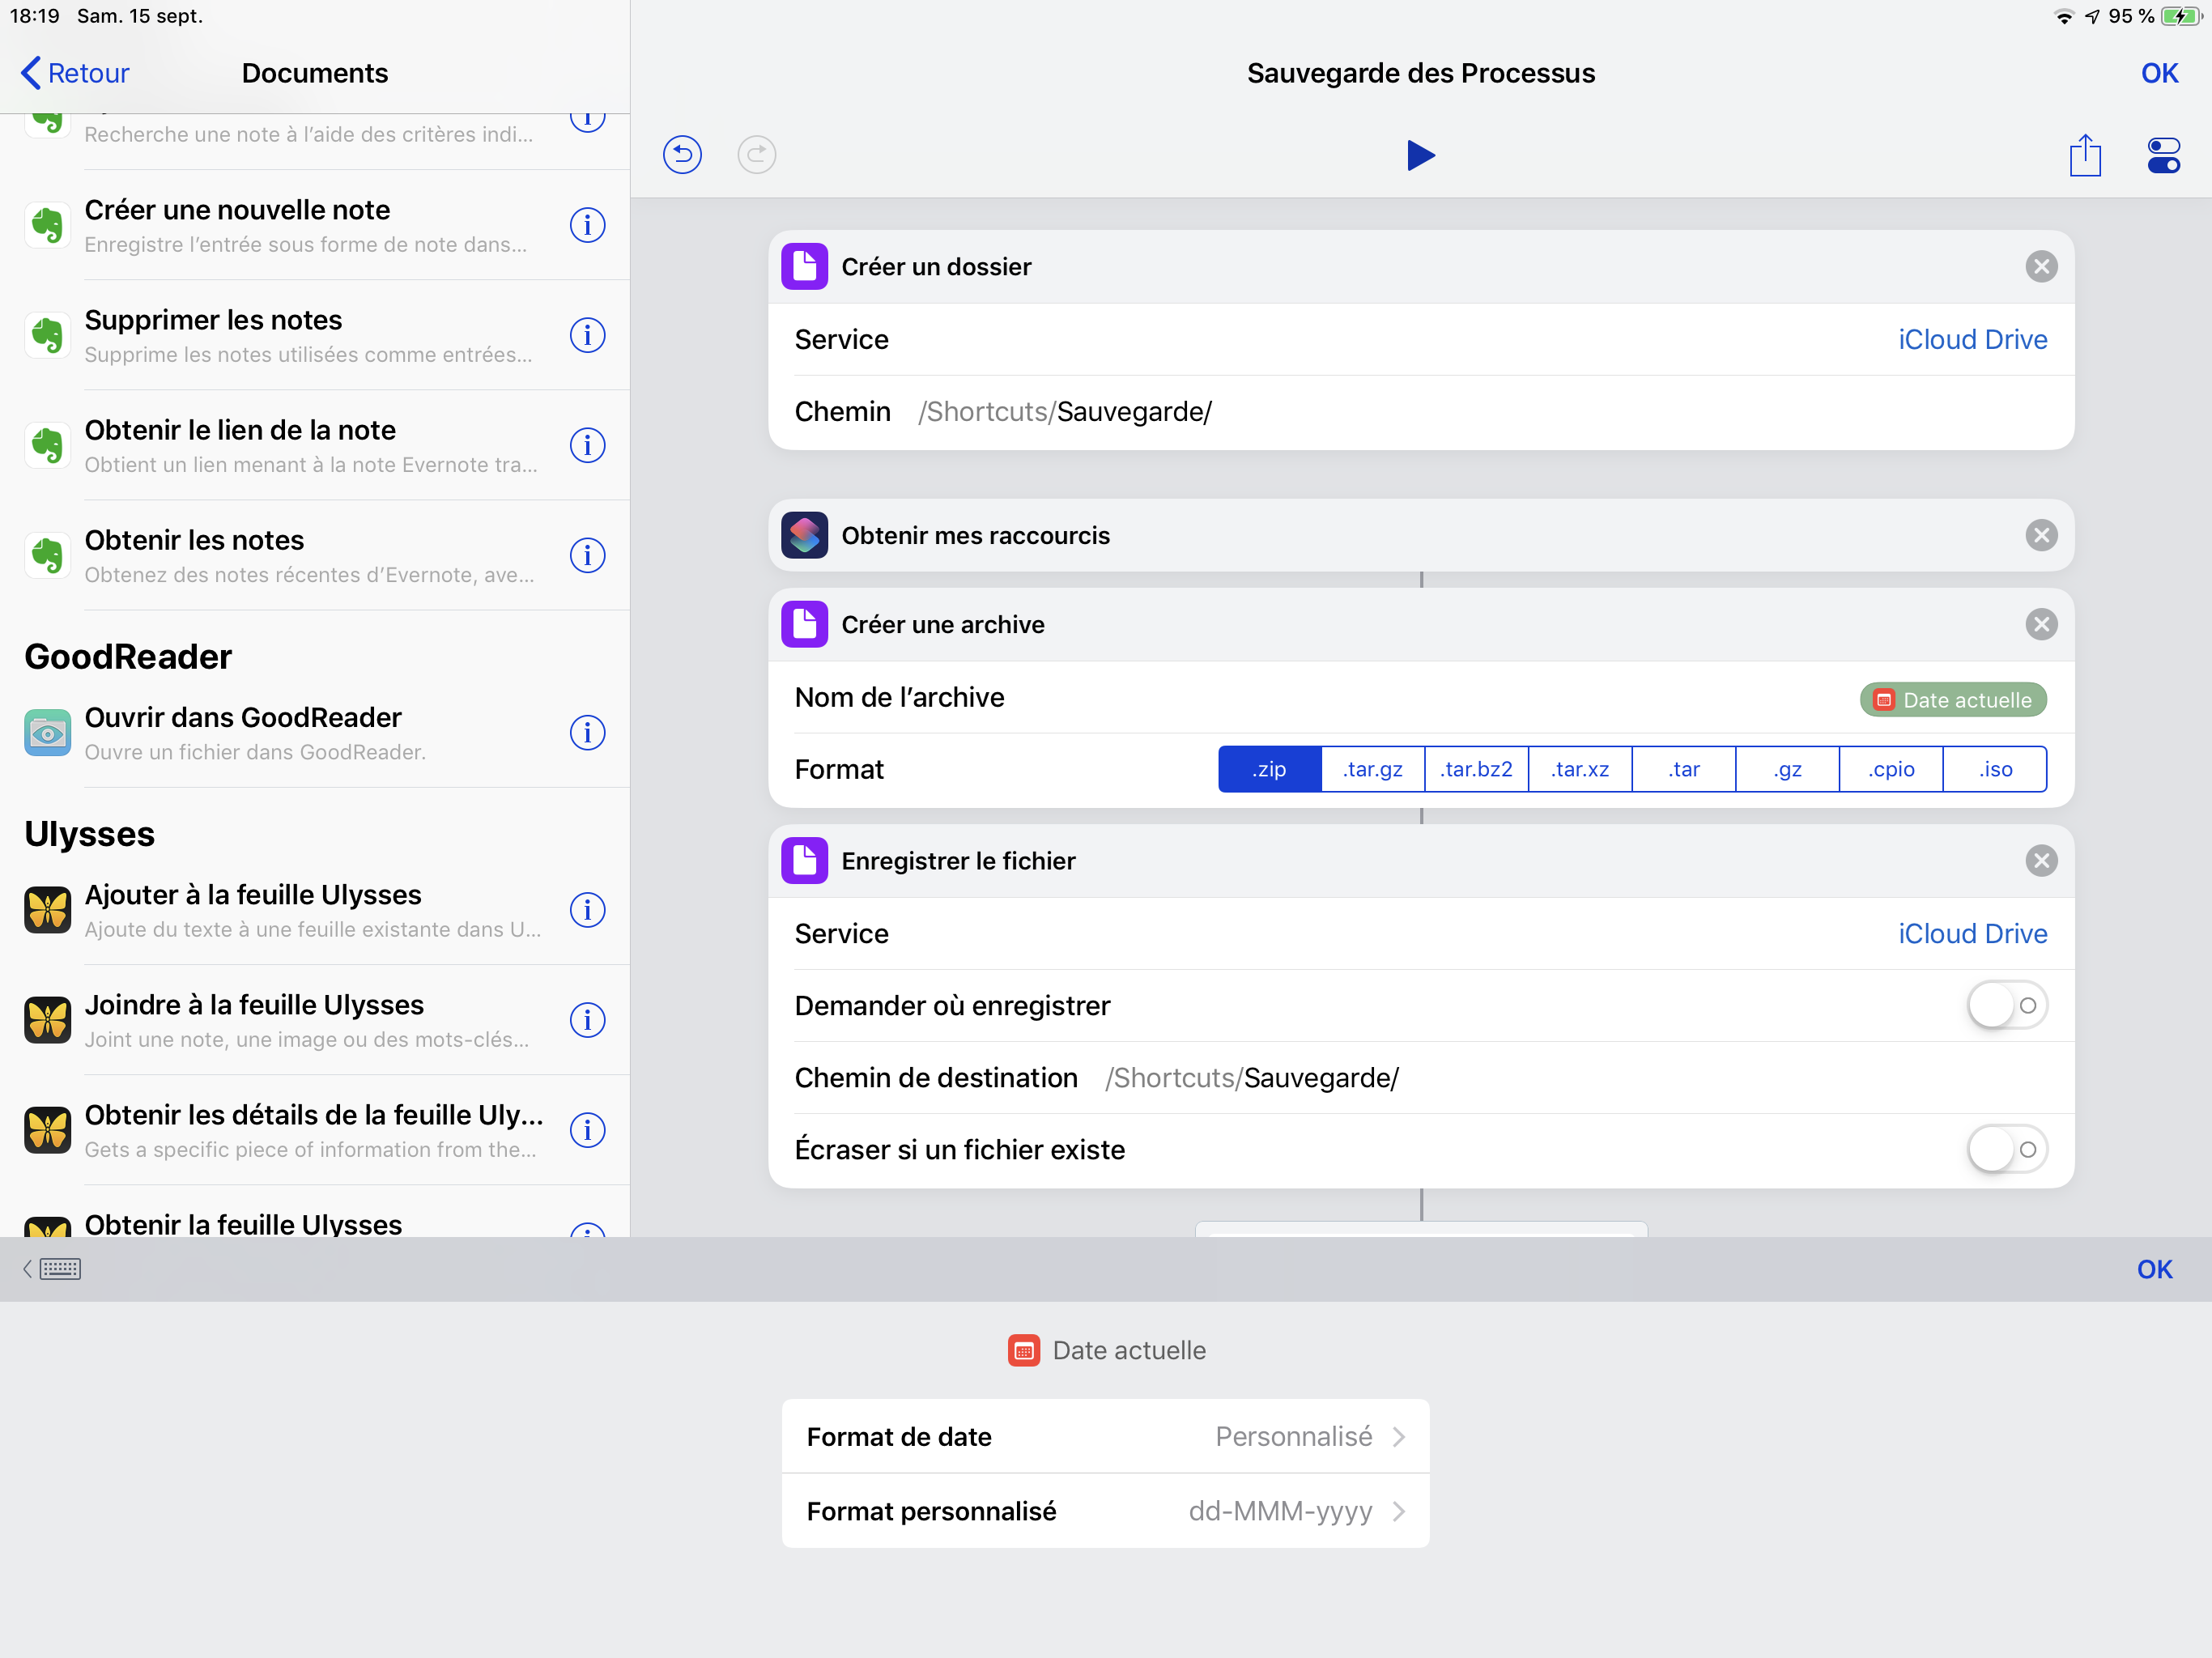Viewport: 2212px width, 1658px height.
Task: Select .iso format segment
Action: [x=1994, y=770]
